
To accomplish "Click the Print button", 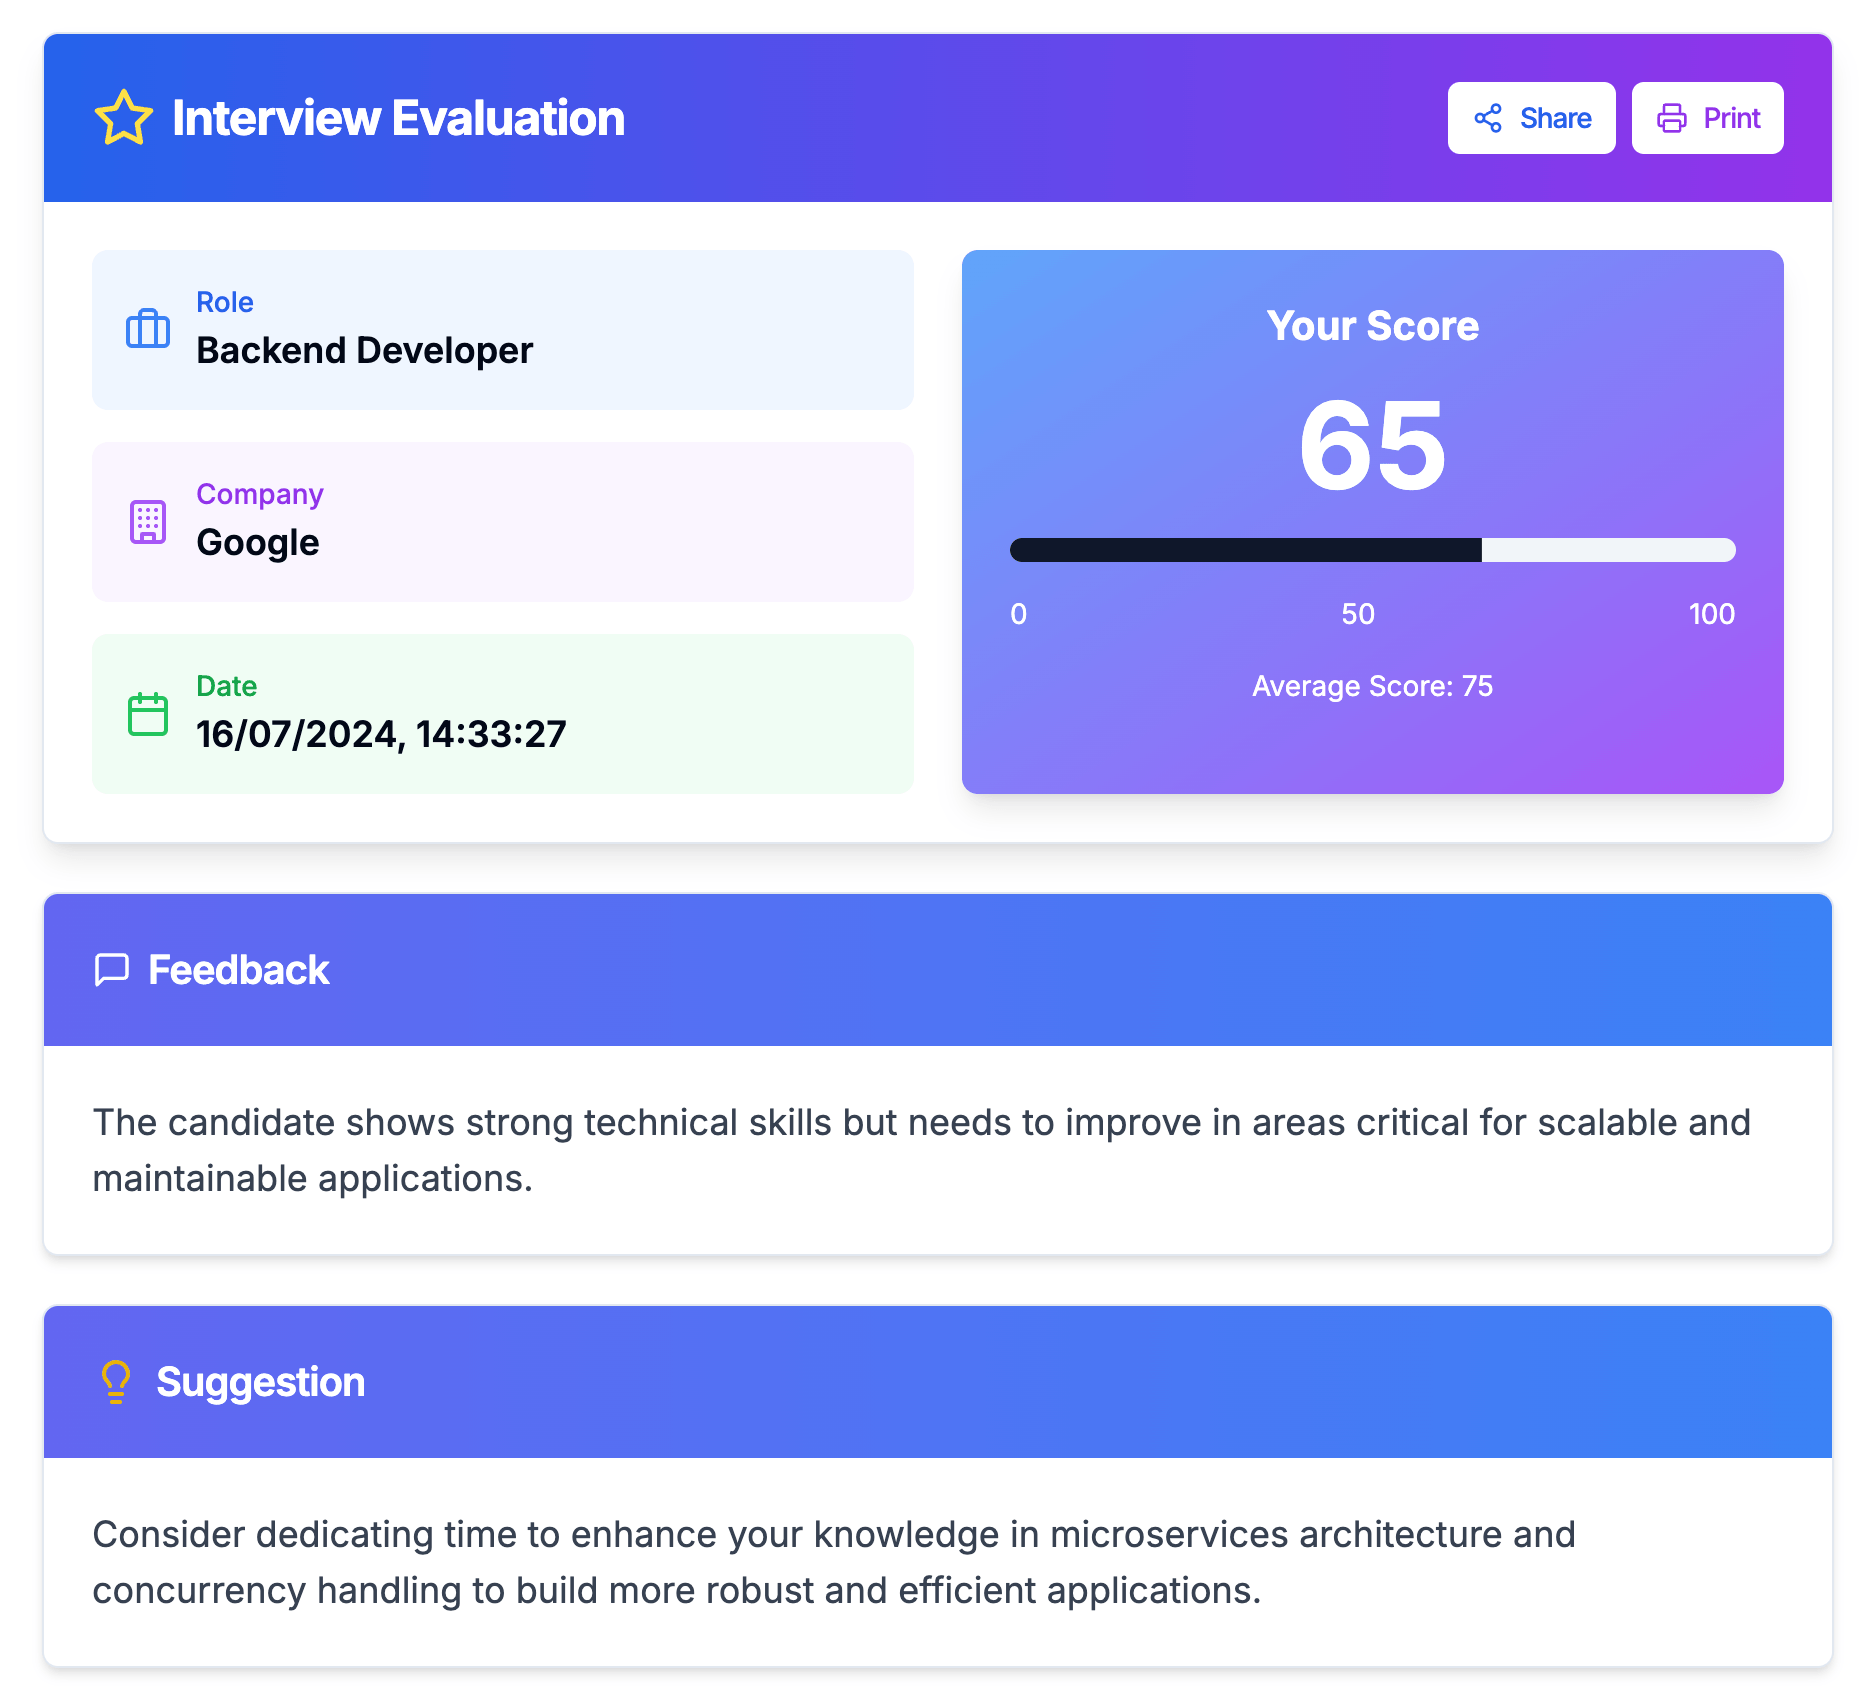I will click(x=1707, y=118).
